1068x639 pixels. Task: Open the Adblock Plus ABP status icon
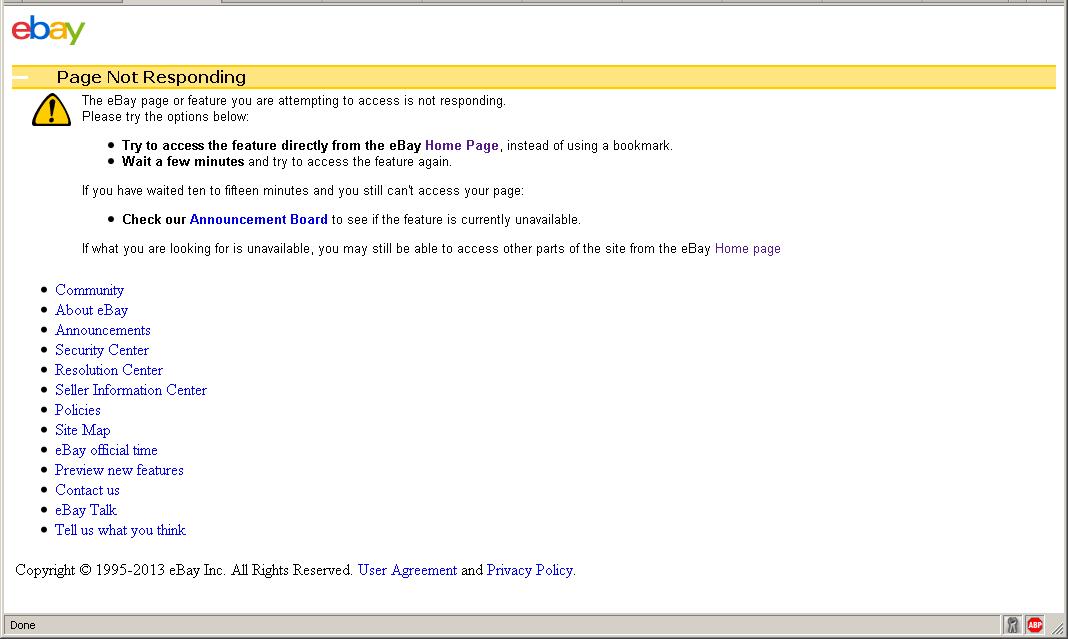click(1035, 625)
